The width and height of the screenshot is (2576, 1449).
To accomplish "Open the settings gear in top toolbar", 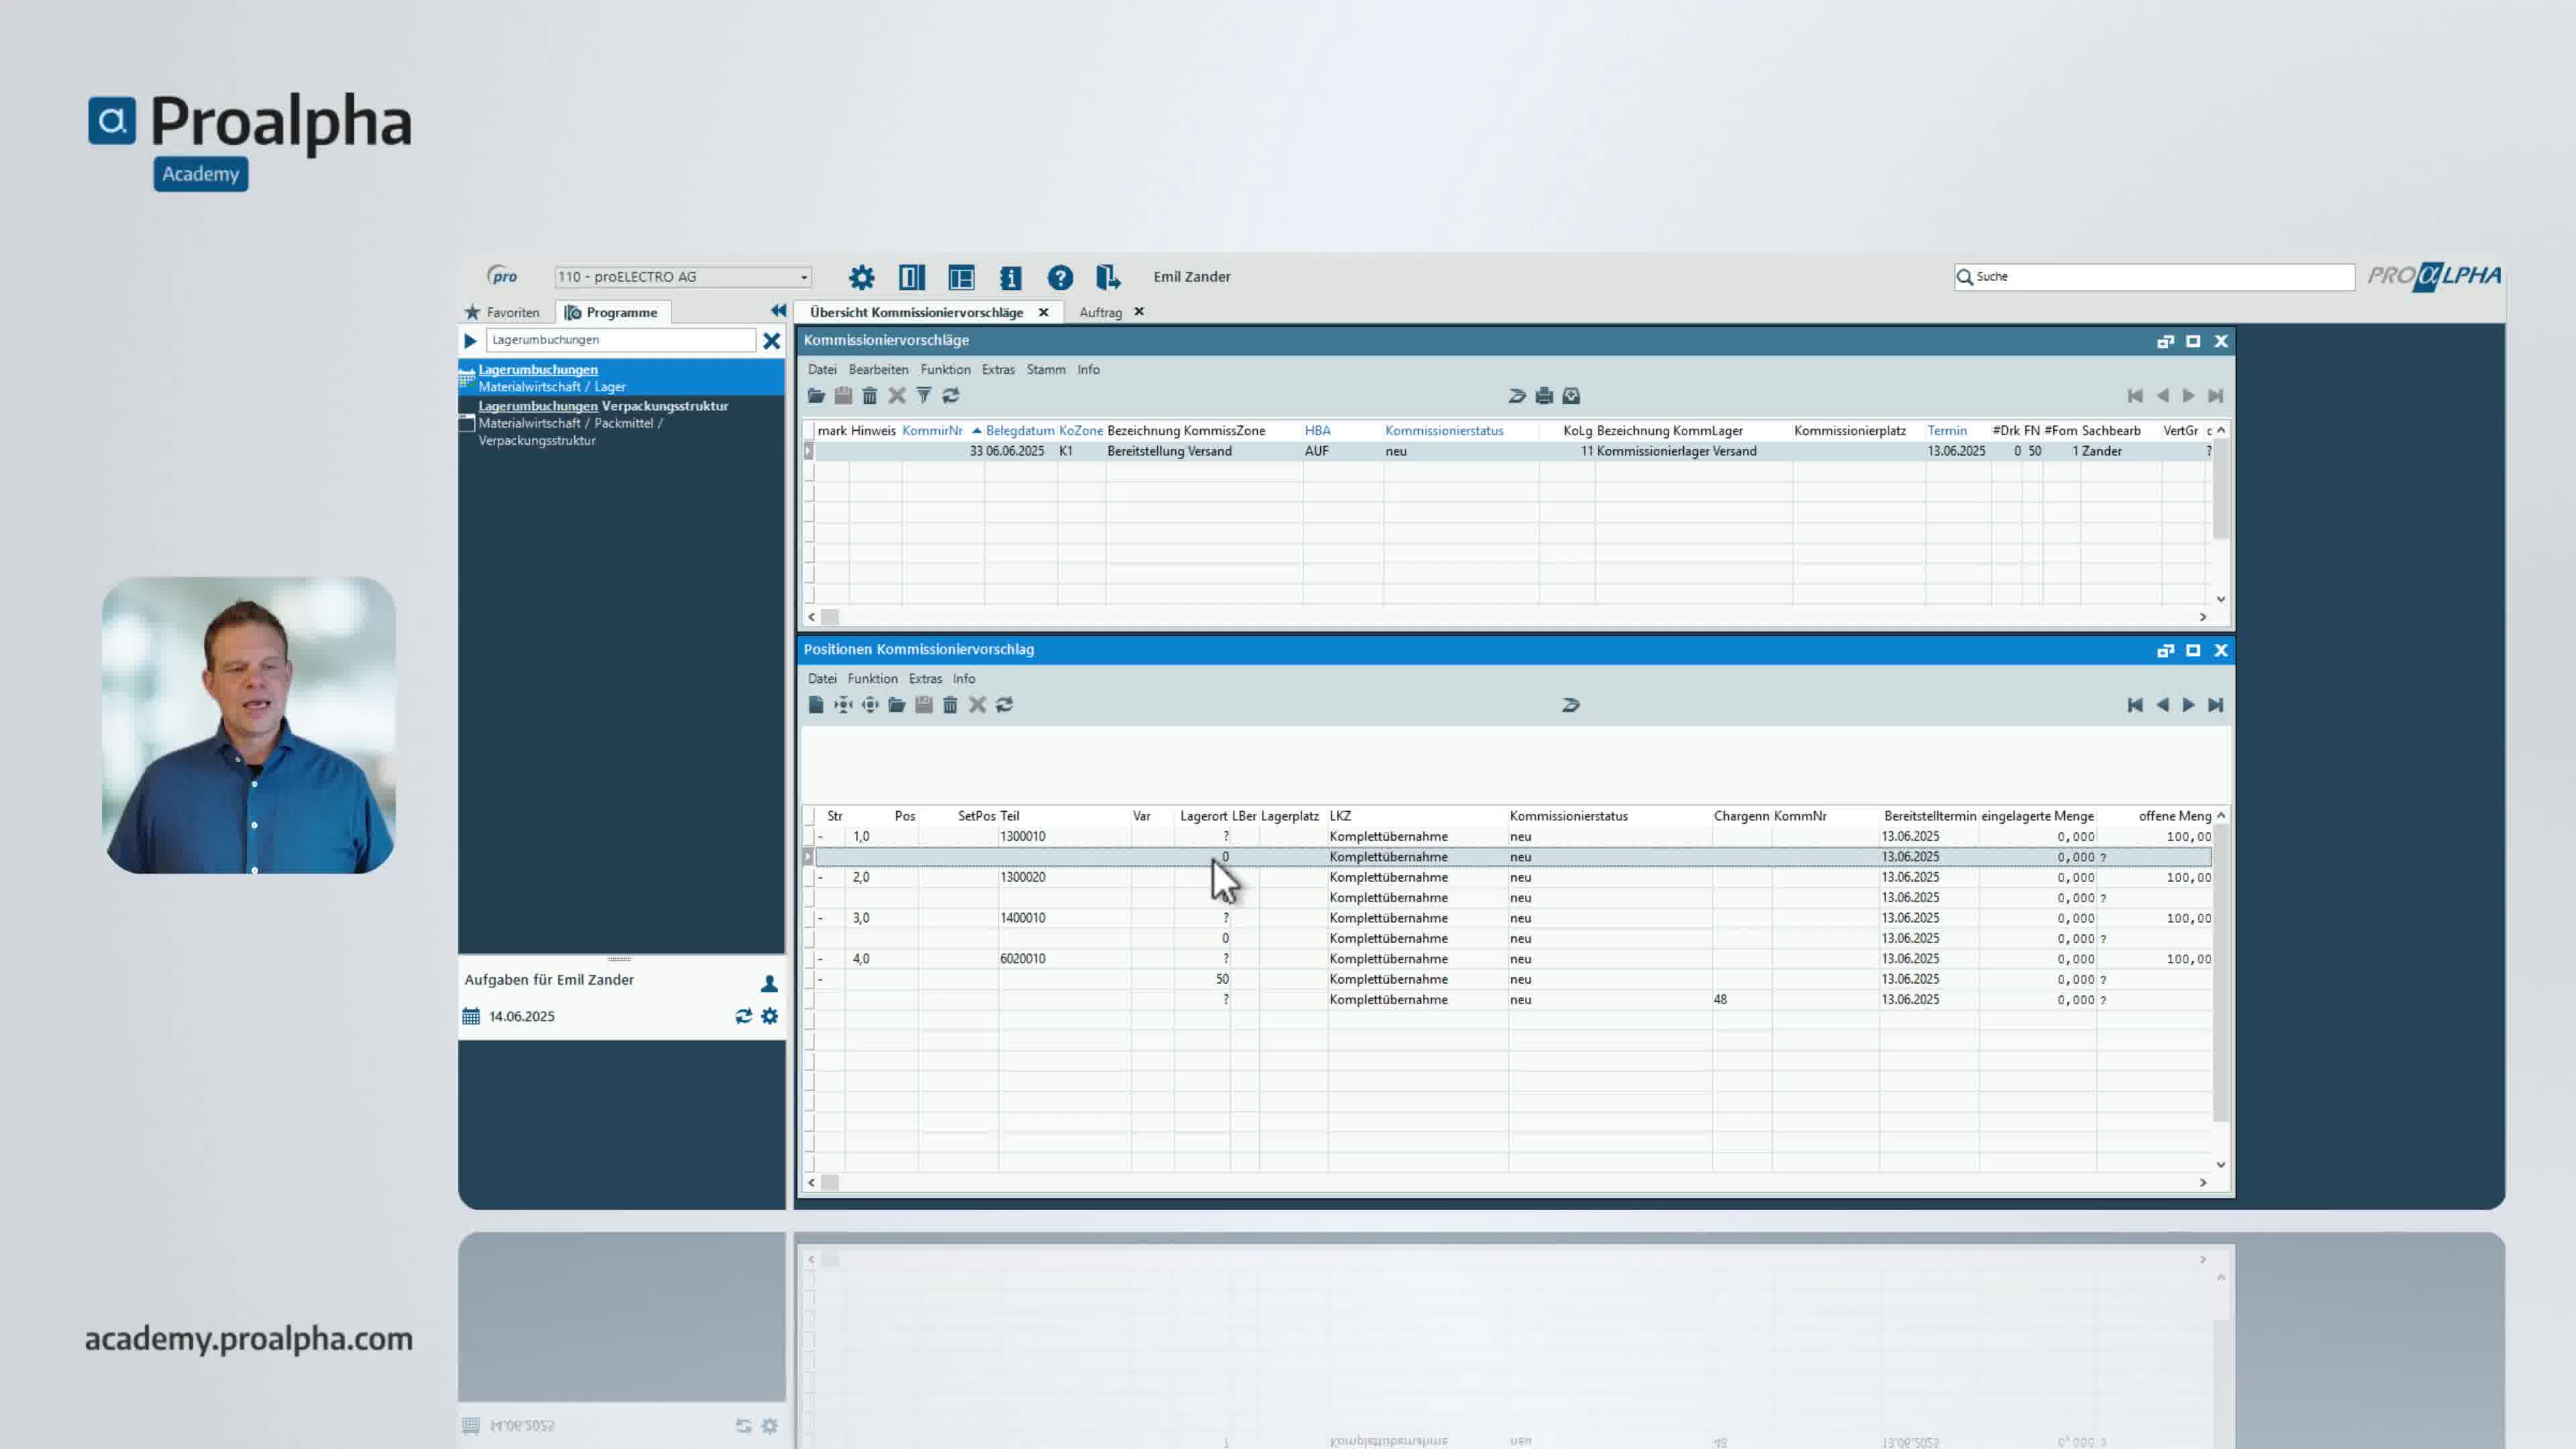I will pyautogui.click(x=861, y=277).
